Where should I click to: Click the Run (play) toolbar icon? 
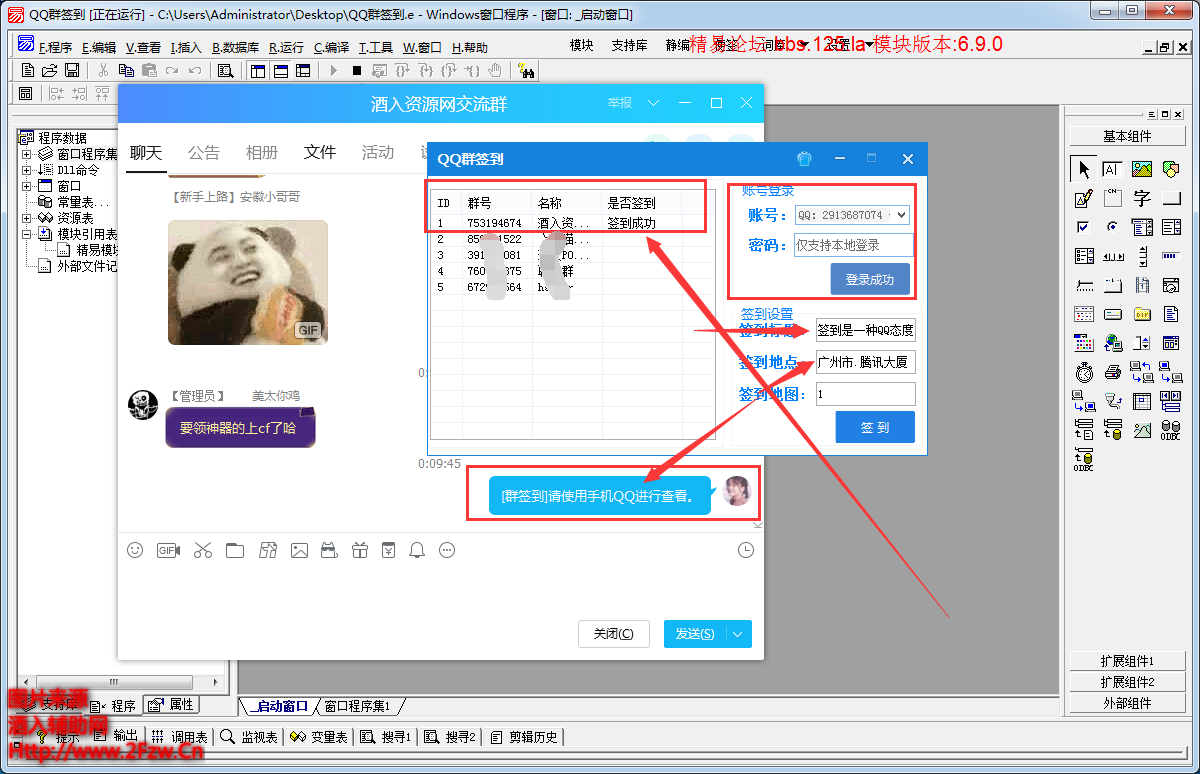333,71
